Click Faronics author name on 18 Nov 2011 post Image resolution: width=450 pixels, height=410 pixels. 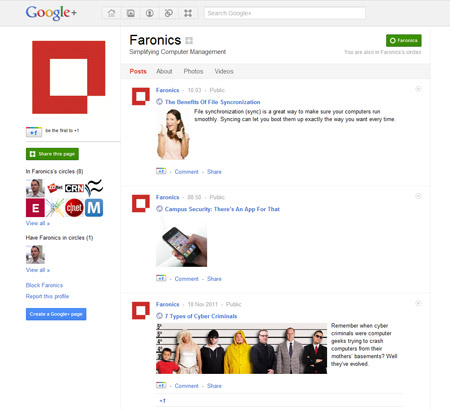click(x=167, y=304)
